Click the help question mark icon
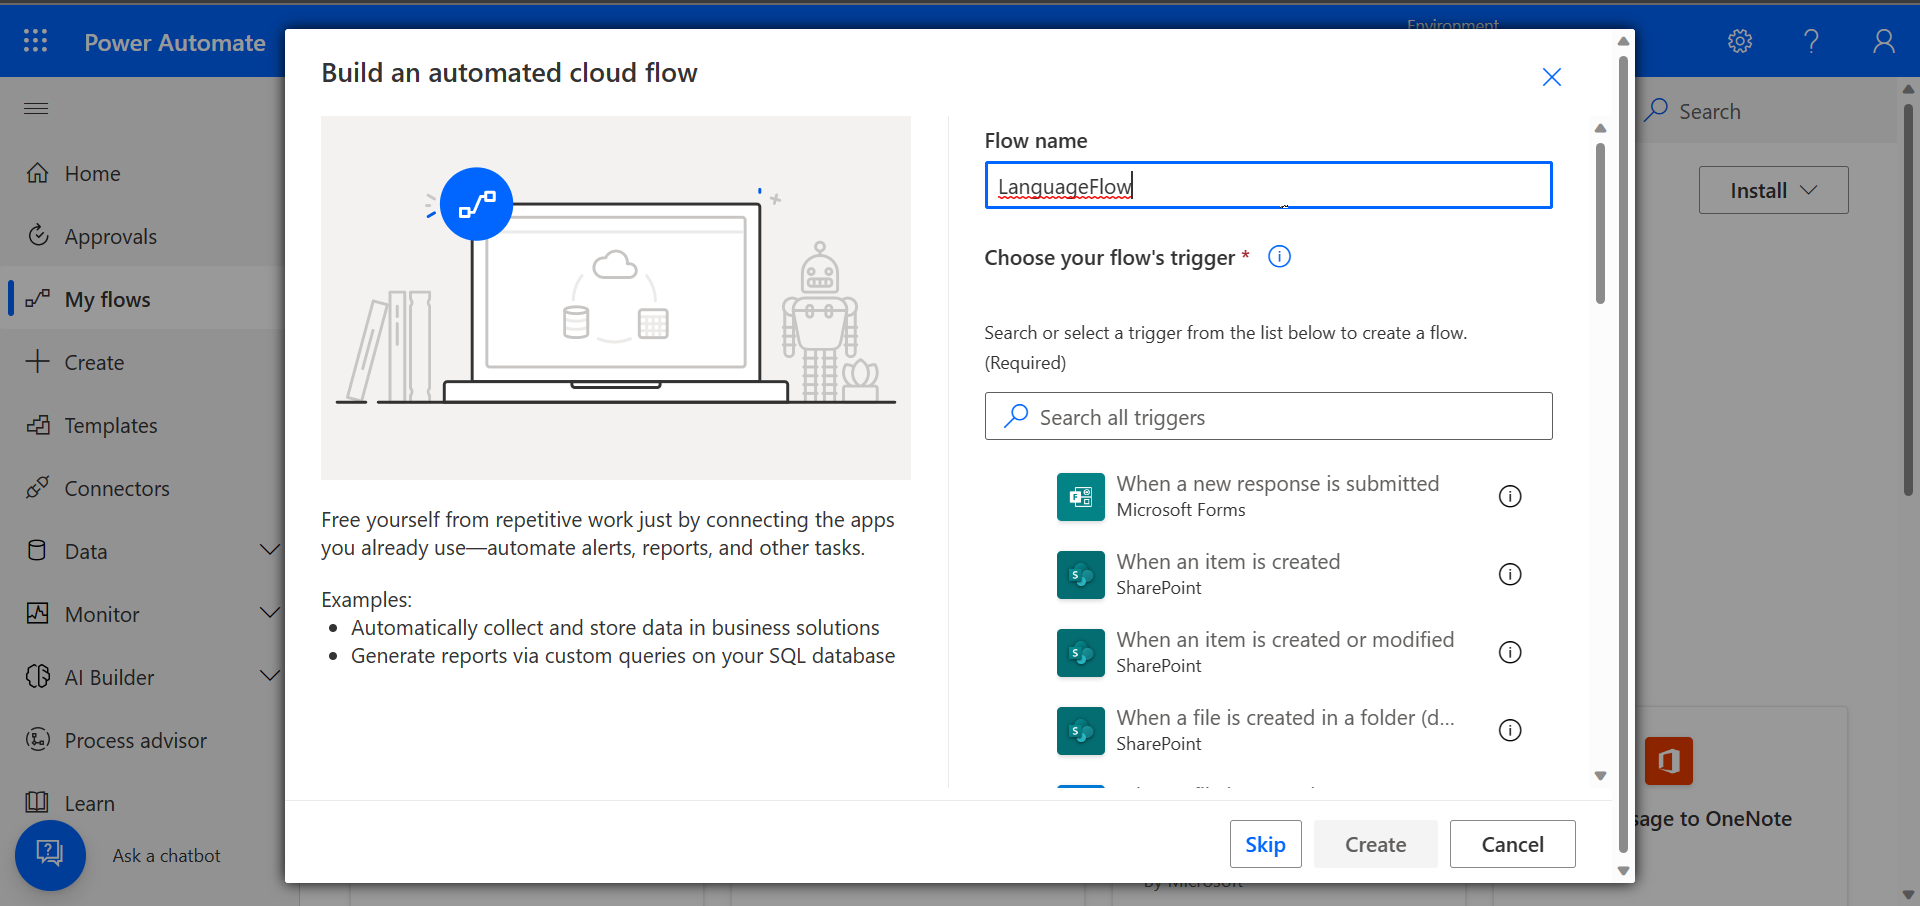This screenshot has height=906, width=1920. click(x=1811, y=41)
